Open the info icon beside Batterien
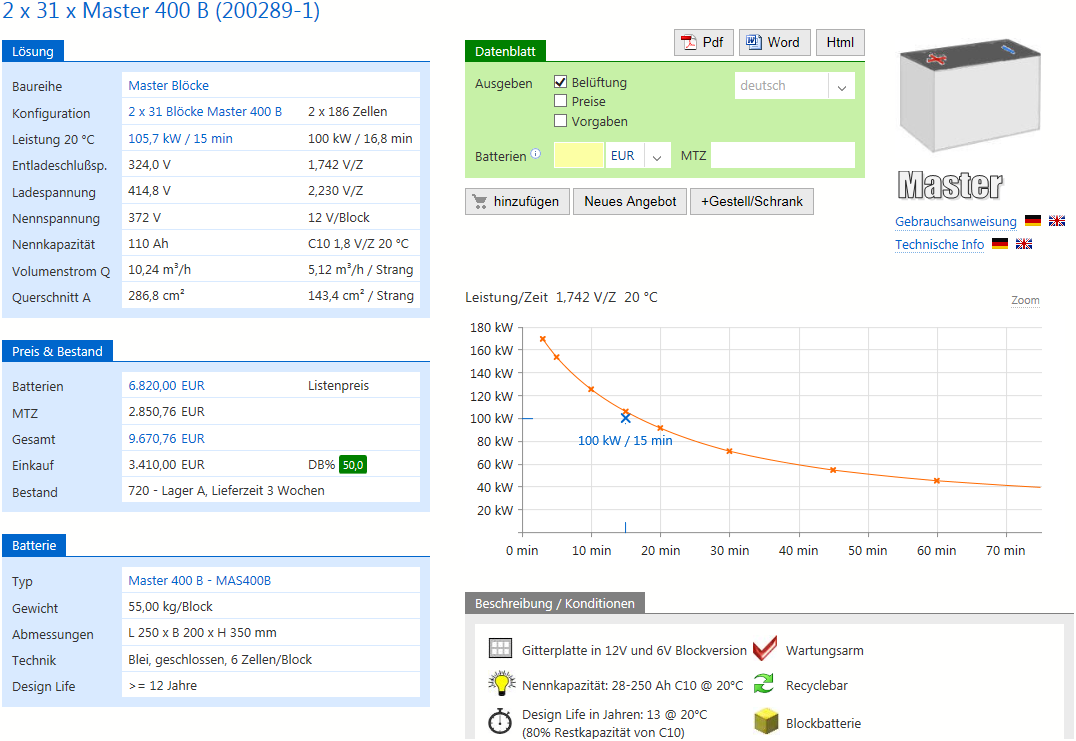Screen dimensions: 1076x741 coord(535,154)
